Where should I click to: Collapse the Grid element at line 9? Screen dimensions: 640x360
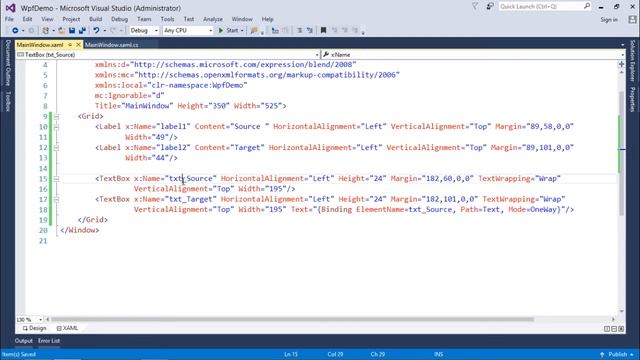click(x=56, y=117)
